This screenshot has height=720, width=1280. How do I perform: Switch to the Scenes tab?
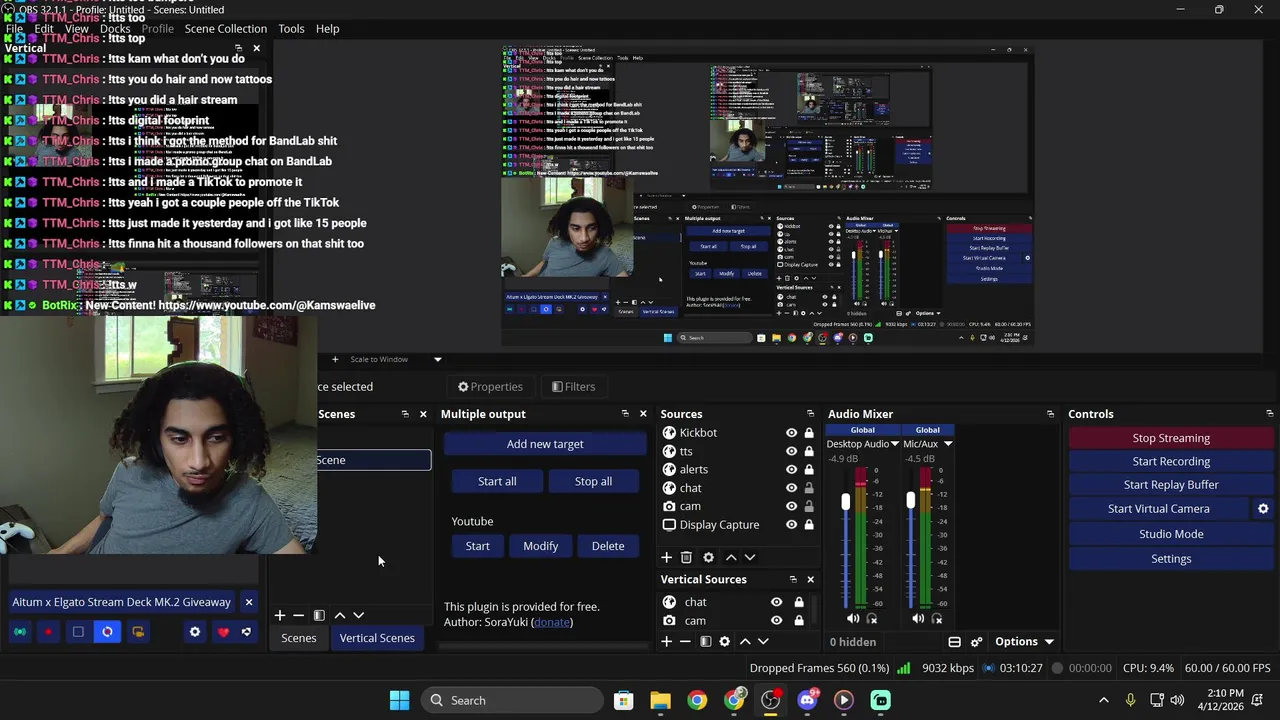[298, 638]
